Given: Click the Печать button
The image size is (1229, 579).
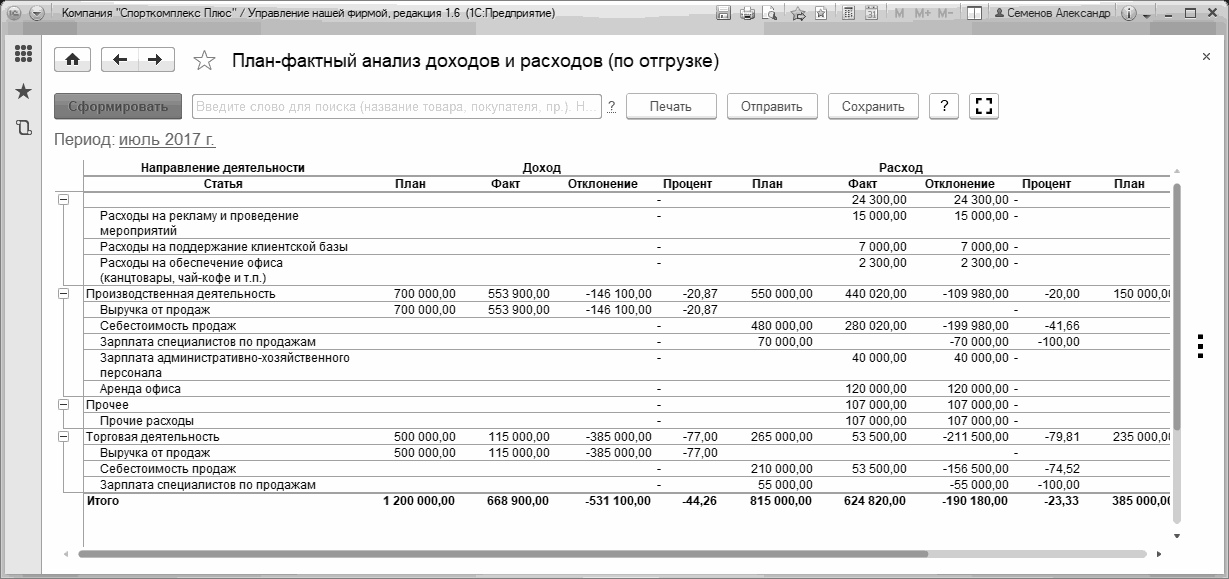Looking at the screenshot, I should [x=670, y=106].
